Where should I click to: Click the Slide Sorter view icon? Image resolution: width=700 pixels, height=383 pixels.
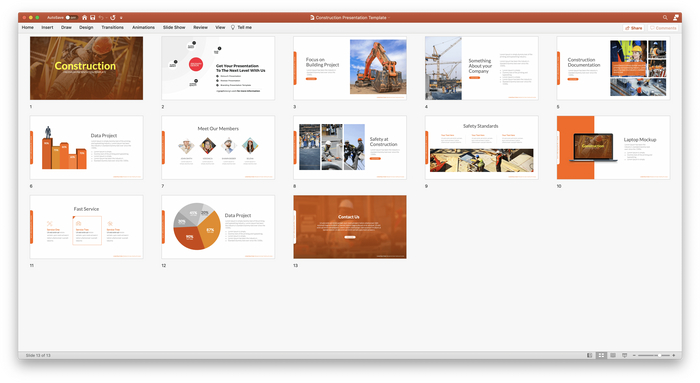pos(601,355)
